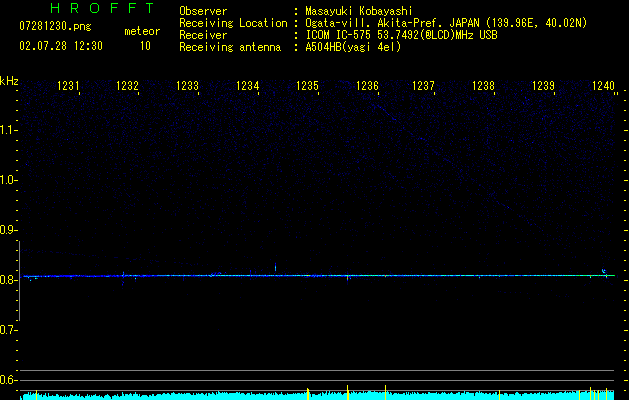Image resolution: width=629 pixels, height=400 pixels.
Task: Click the 1237 time axis label
Action: tap(424, 85)
